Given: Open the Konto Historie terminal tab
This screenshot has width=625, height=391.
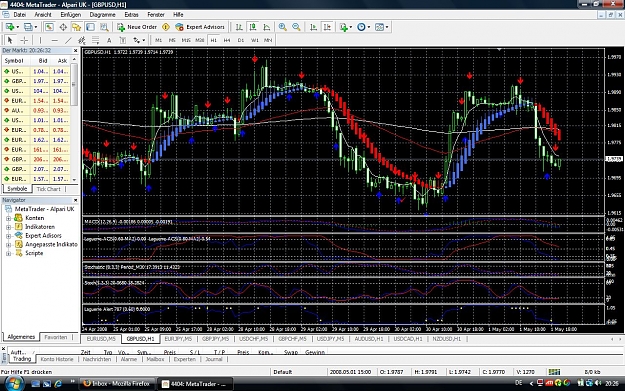Looking at the screenshot, I should 57,359.
